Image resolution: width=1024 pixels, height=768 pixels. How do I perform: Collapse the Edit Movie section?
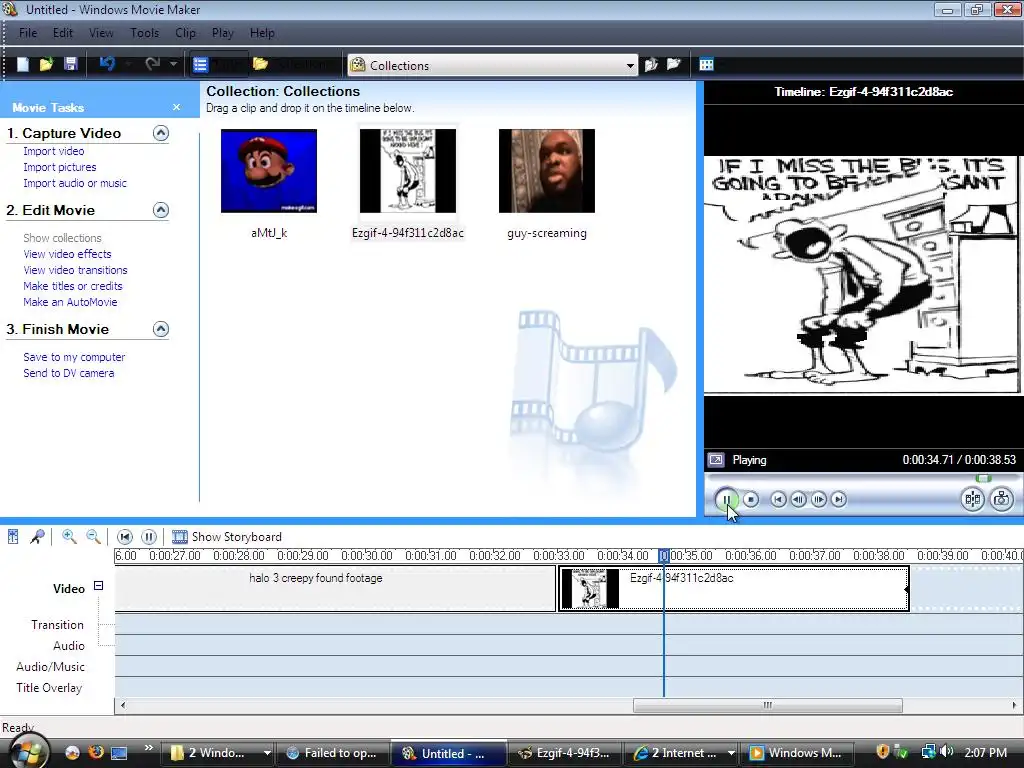[161, 210]
